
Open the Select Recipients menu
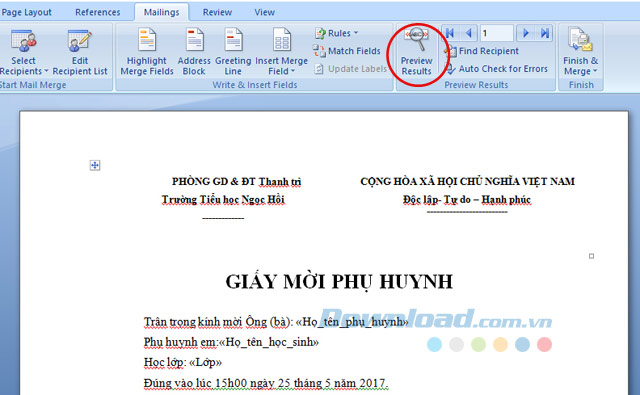click(x=23, y=53)
